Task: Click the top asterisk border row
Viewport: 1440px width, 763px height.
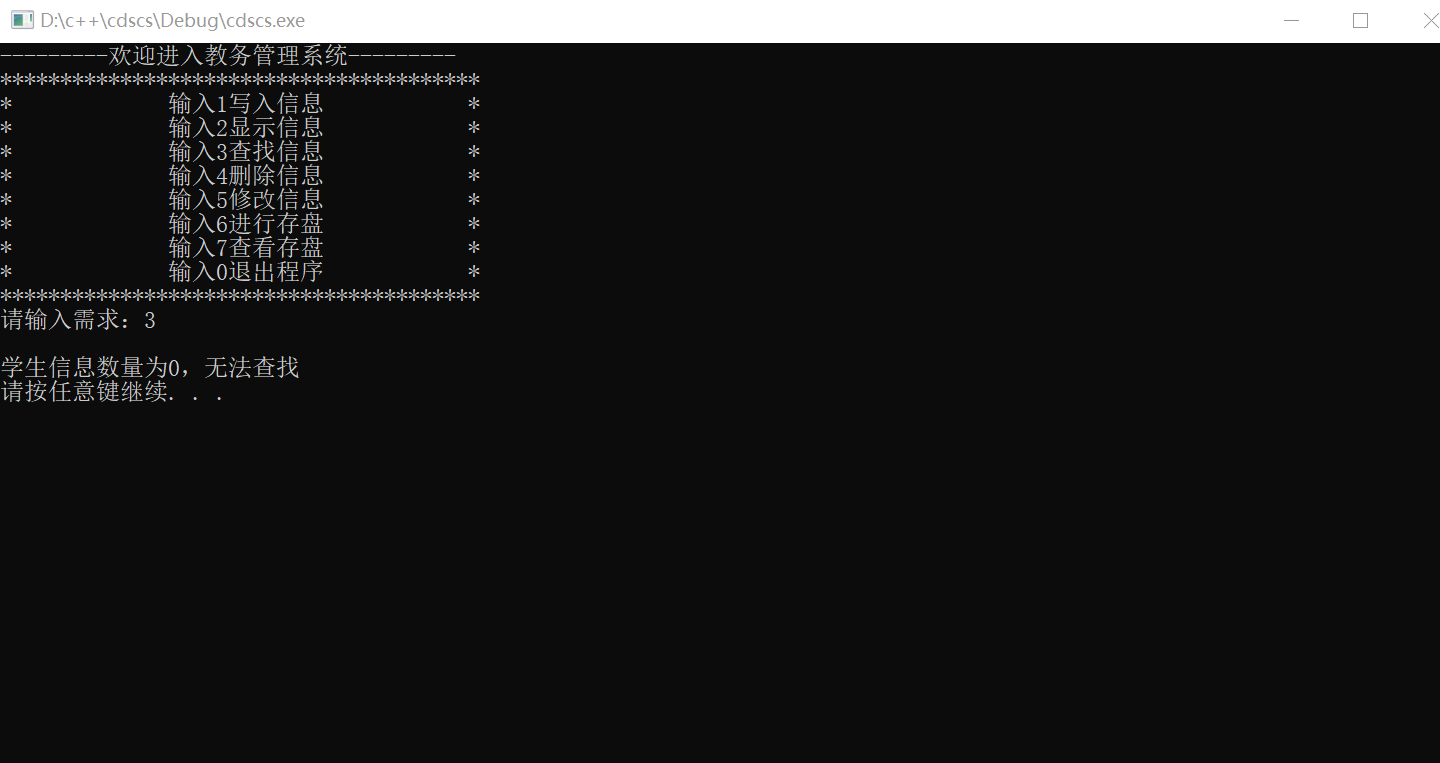Action: [240, 80]
